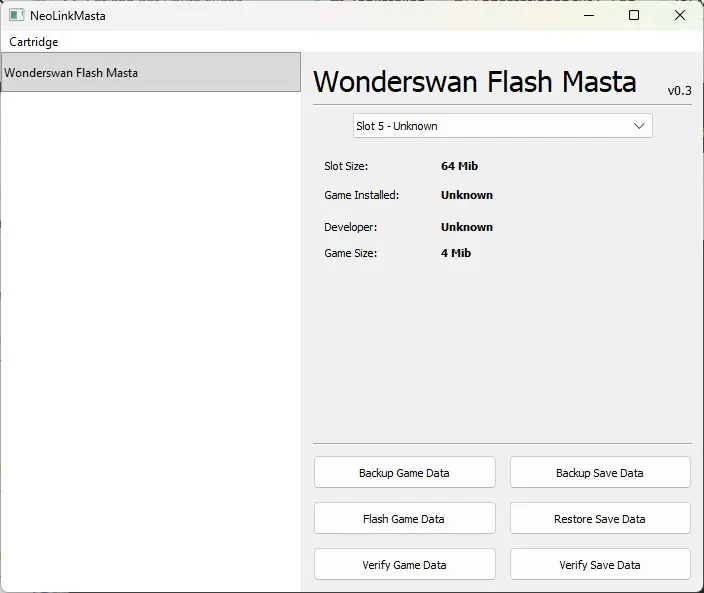Click the Flash Game Data button
Image resolution: width=704 pixels, height=593 pixels.
coord(405,518)
